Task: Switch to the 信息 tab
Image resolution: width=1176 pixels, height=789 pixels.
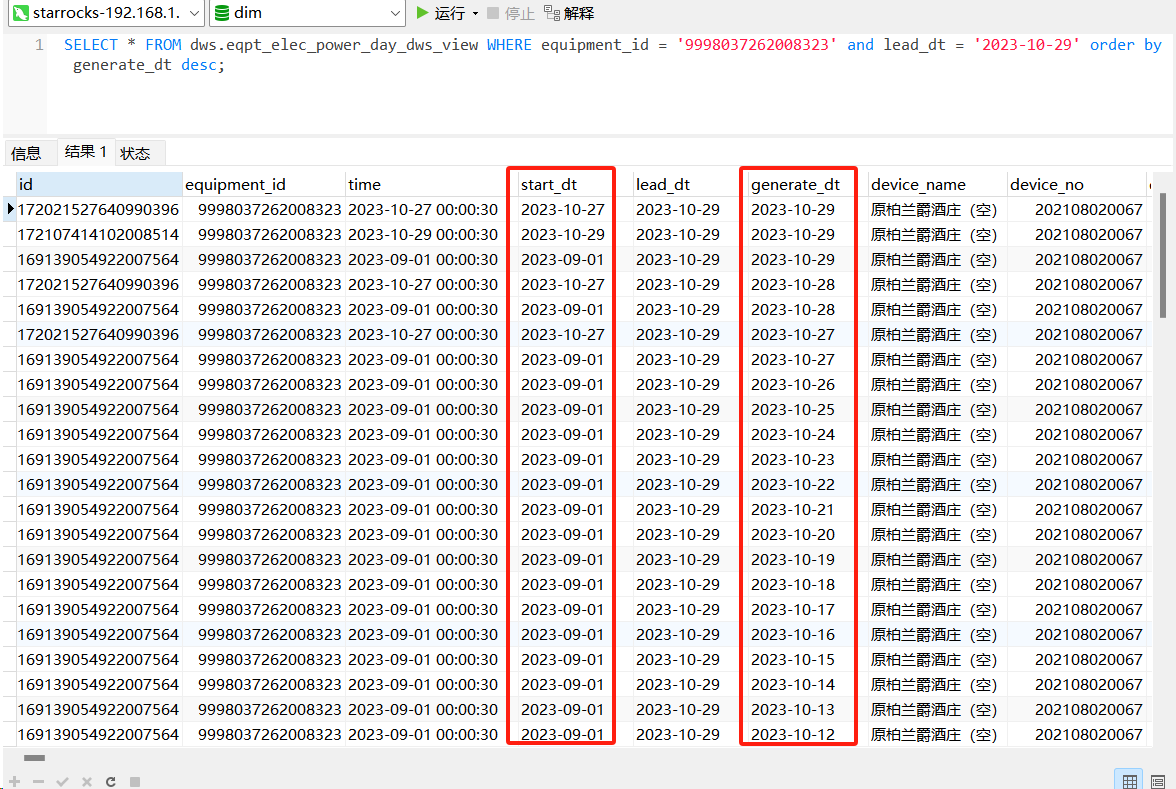Action: pyautogui.click(x=26, y=153)
